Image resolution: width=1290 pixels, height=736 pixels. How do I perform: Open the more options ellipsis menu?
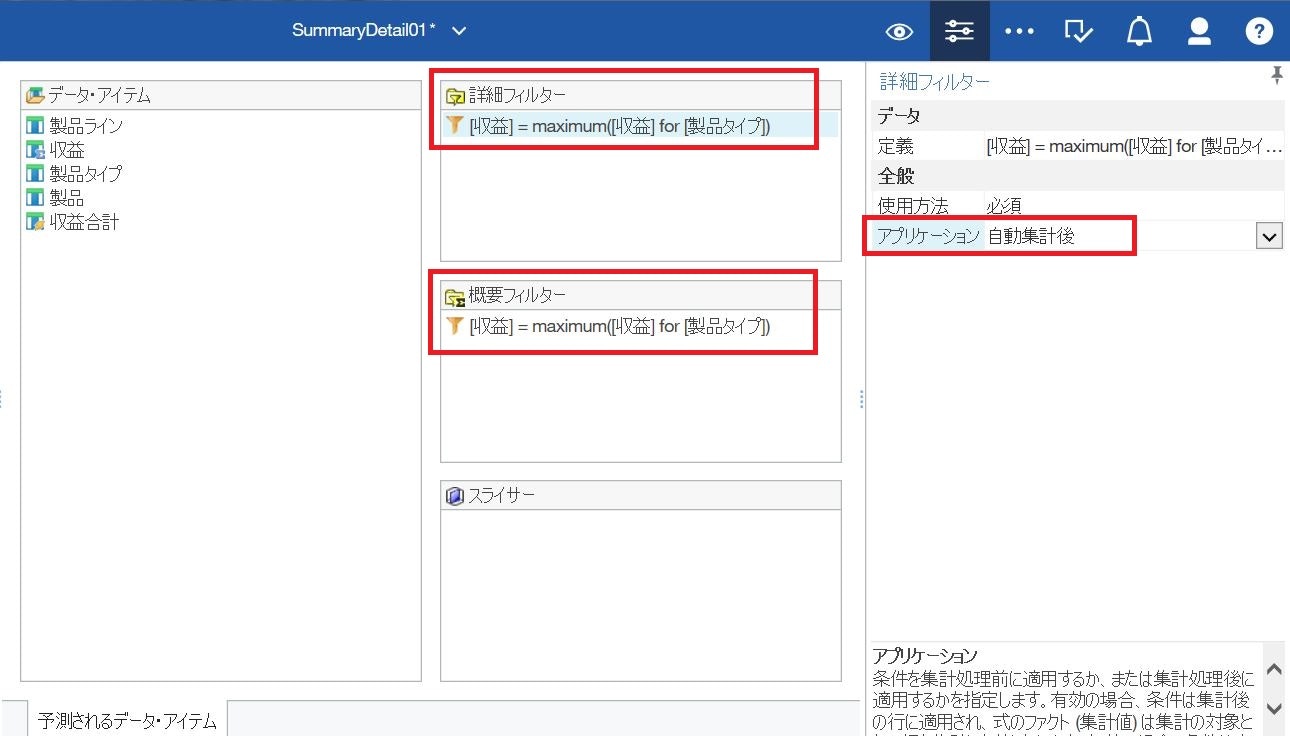coord(1019,31)
